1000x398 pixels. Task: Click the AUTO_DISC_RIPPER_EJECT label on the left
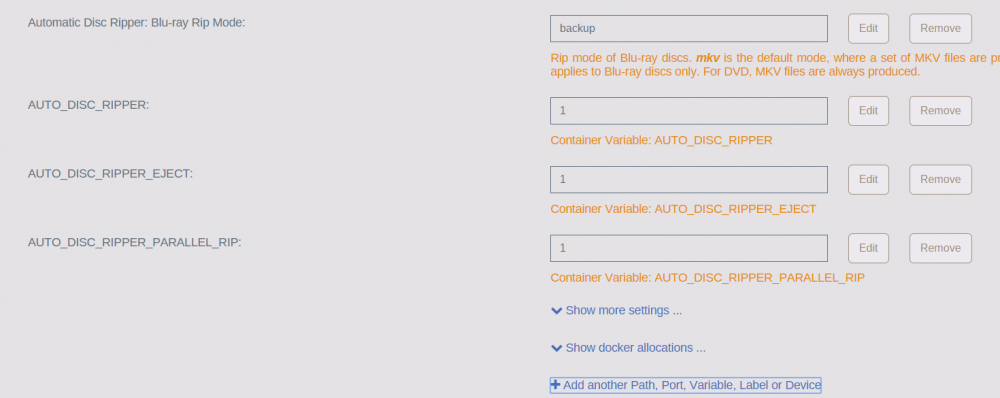pos(110,173)
